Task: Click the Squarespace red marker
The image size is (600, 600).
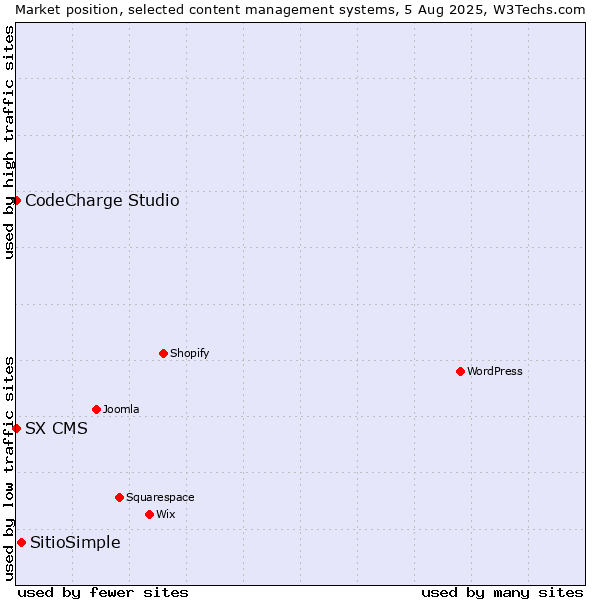Action: (x=119, y=498)
